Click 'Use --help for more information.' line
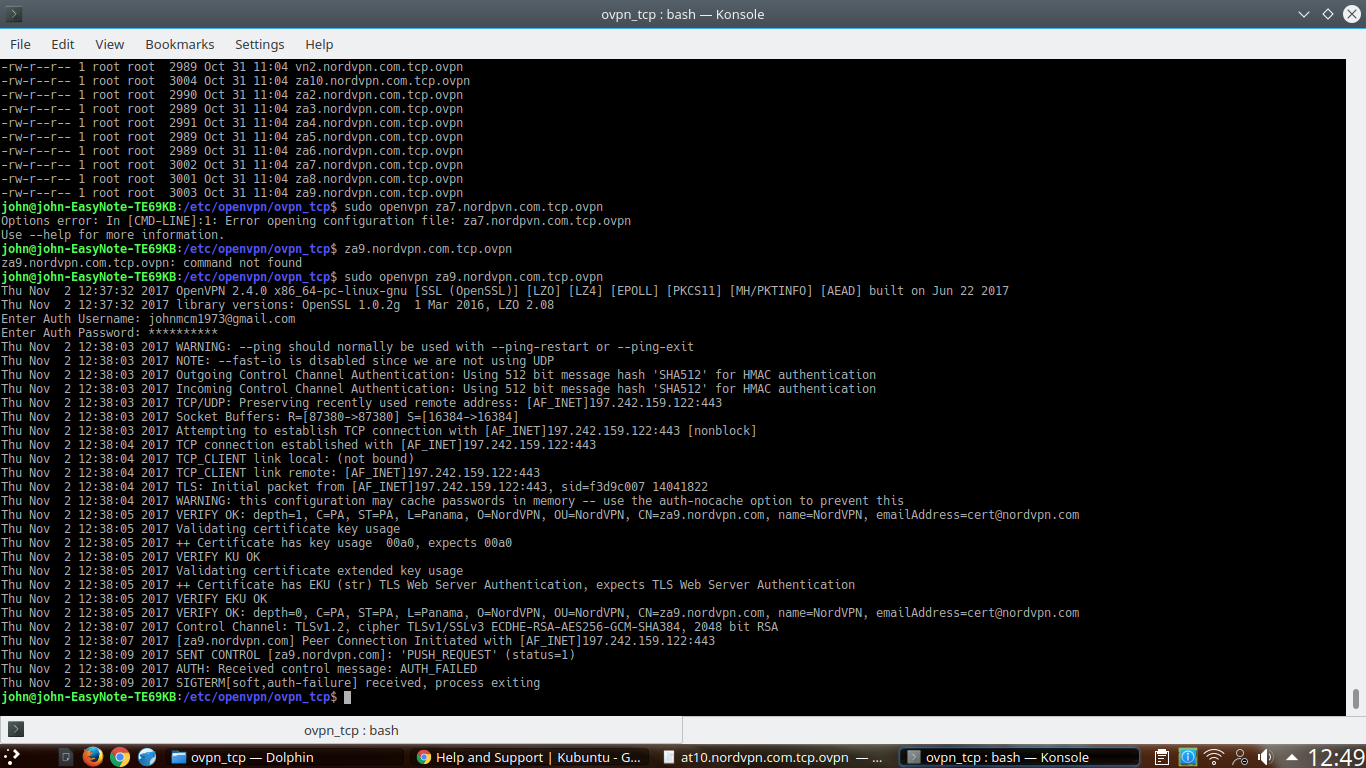Image resolution: width=1366 pixels, height=768 pixels. (x=112, y=235)
